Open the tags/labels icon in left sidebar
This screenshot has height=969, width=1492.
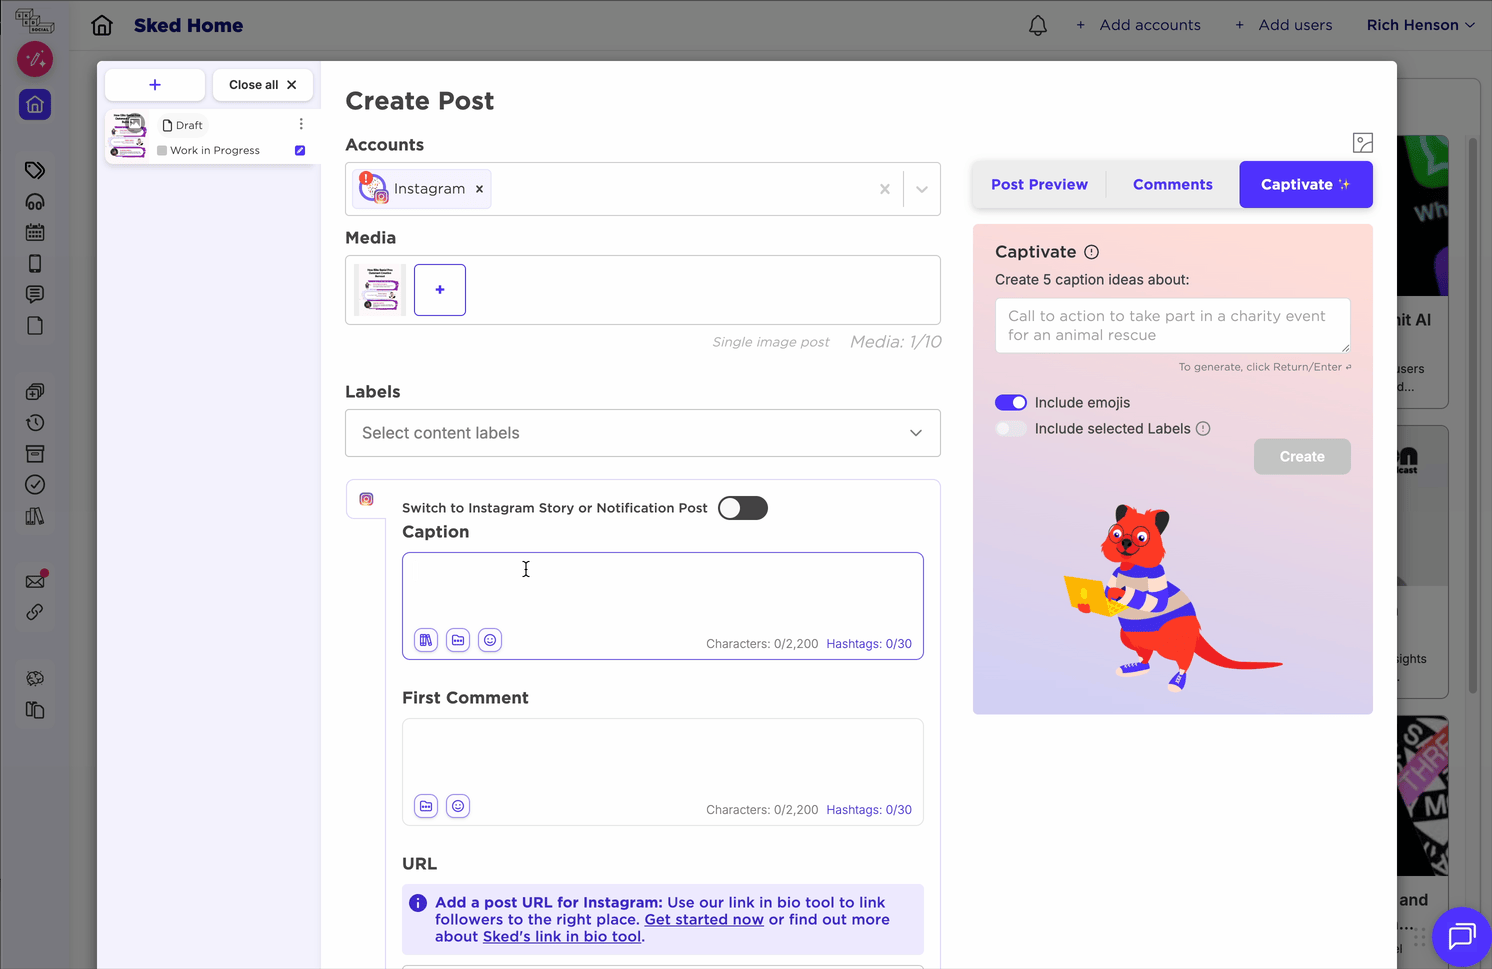[x=34, y=170]
